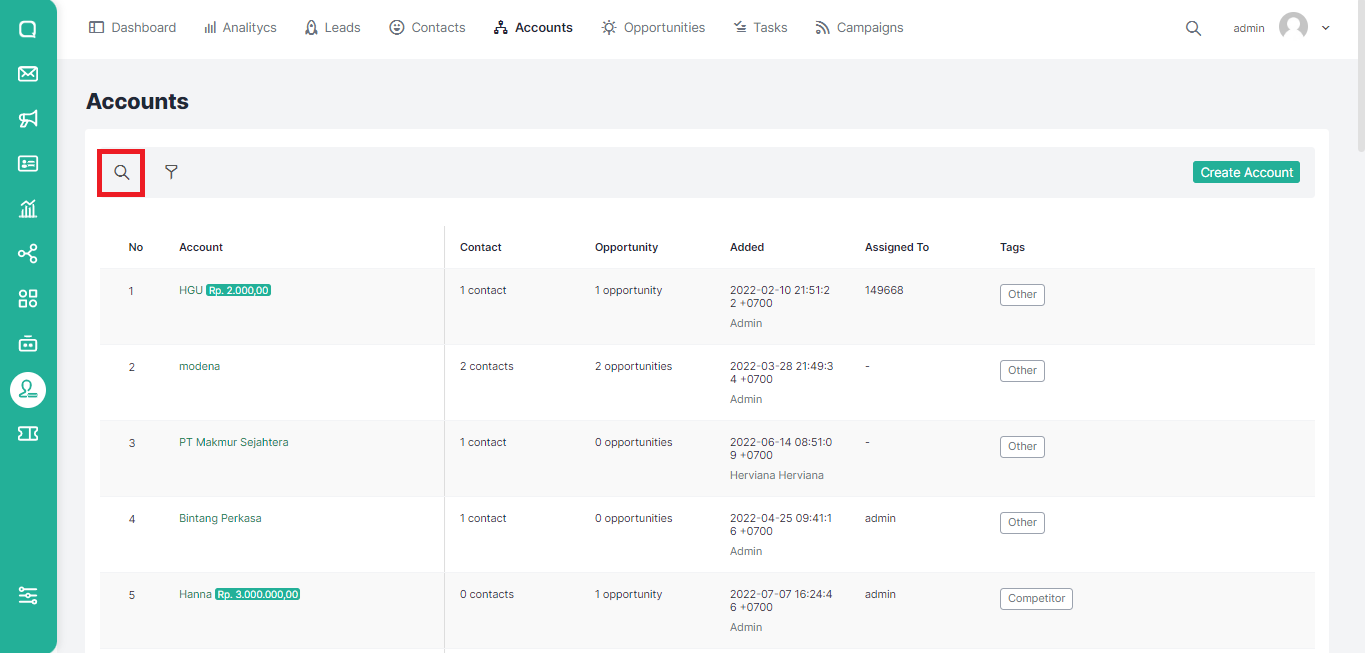Click assigned value 149668 in HGU row
Image resolution: width=1365 pixels, height=653 pixels.
(x=884, y=290)
